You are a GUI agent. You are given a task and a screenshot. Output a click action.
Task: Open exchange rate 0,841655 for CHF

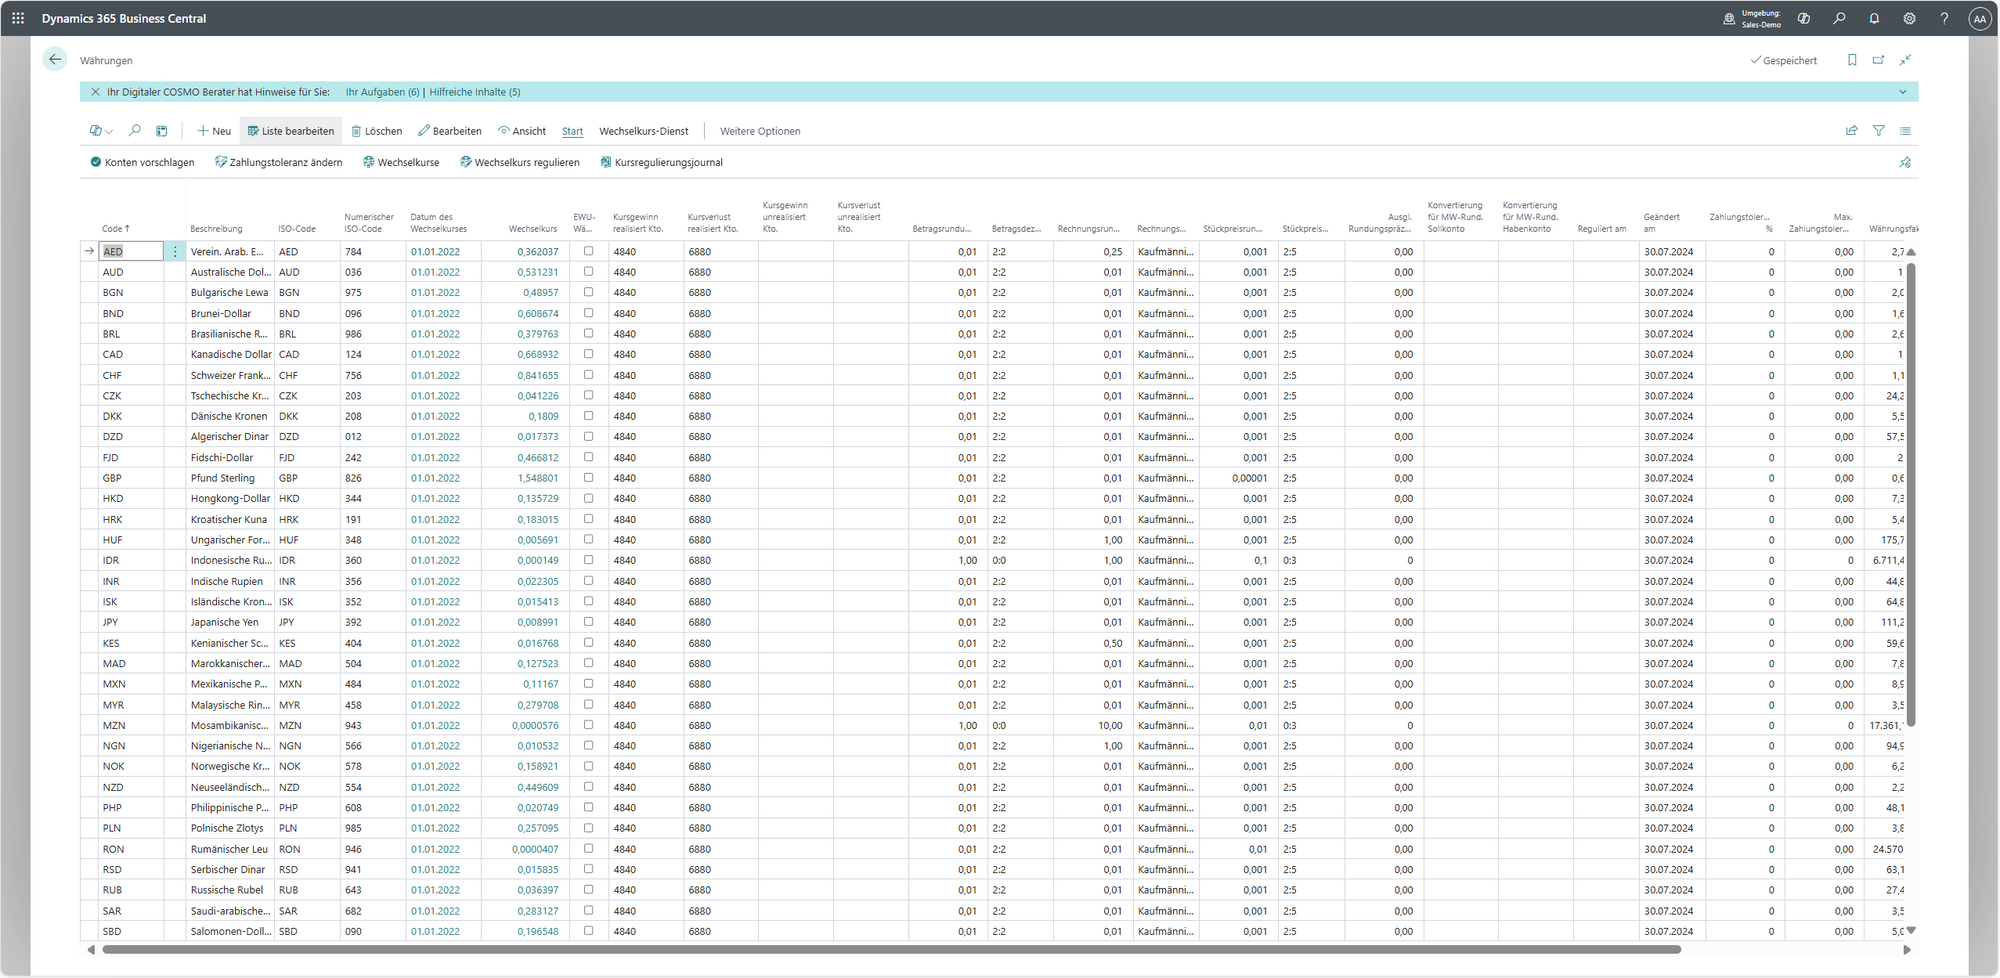pyautogui.click(x=538, y=376)
